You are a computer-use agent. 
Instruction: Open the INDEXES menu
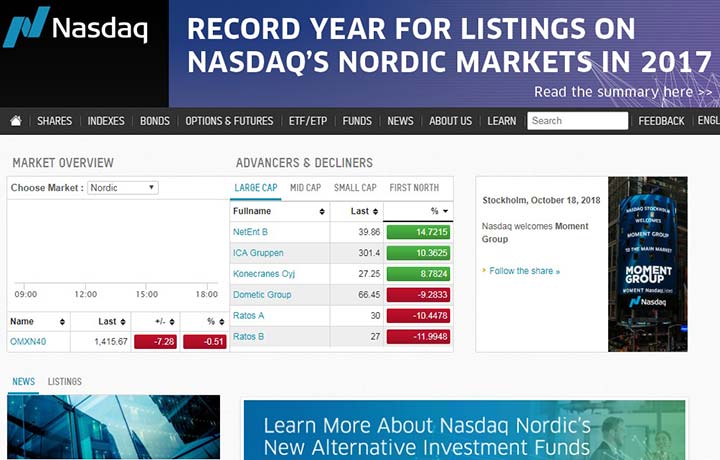pyautogui.click(x=106, y=121)
